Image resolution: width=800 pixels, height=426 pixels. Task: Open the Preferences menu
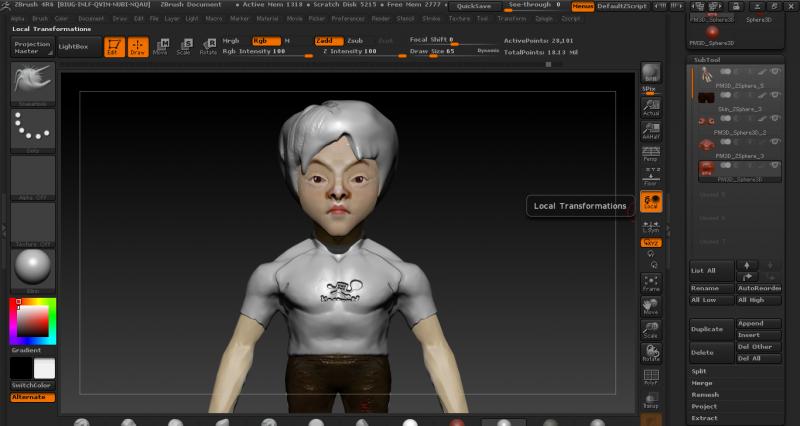coord(348,18)
